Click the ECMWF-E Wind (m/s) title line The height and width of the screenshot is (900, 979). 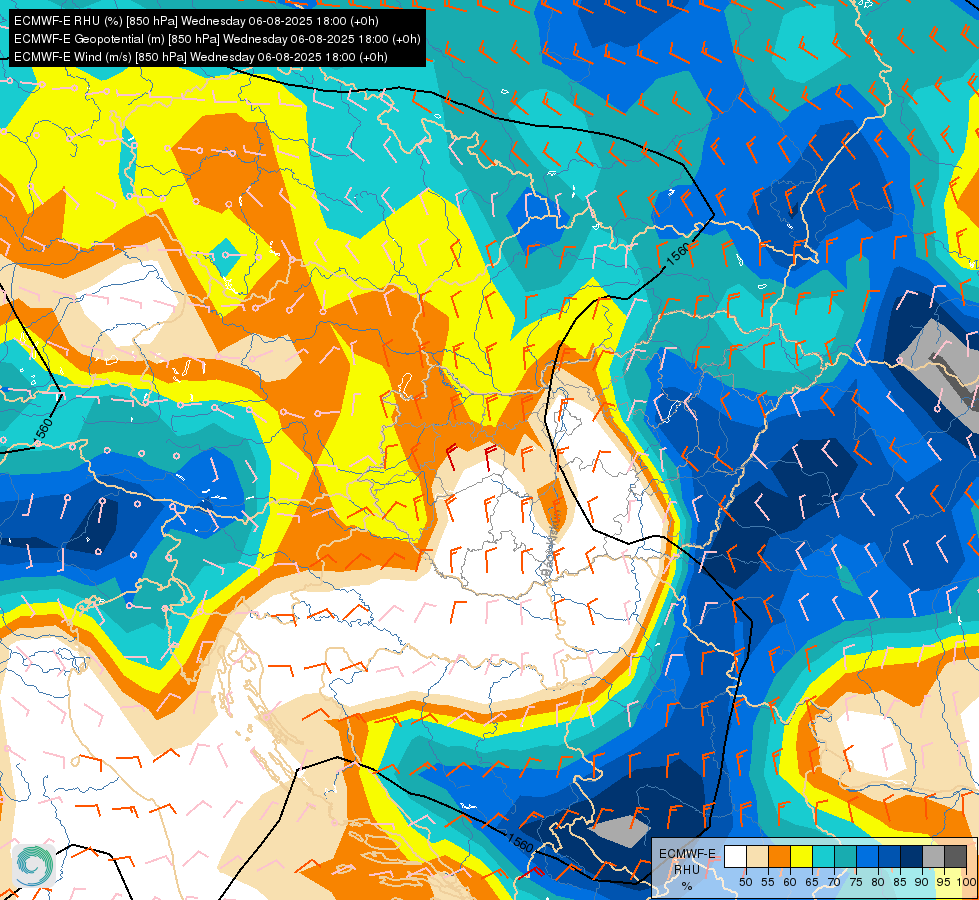point(200,57)
